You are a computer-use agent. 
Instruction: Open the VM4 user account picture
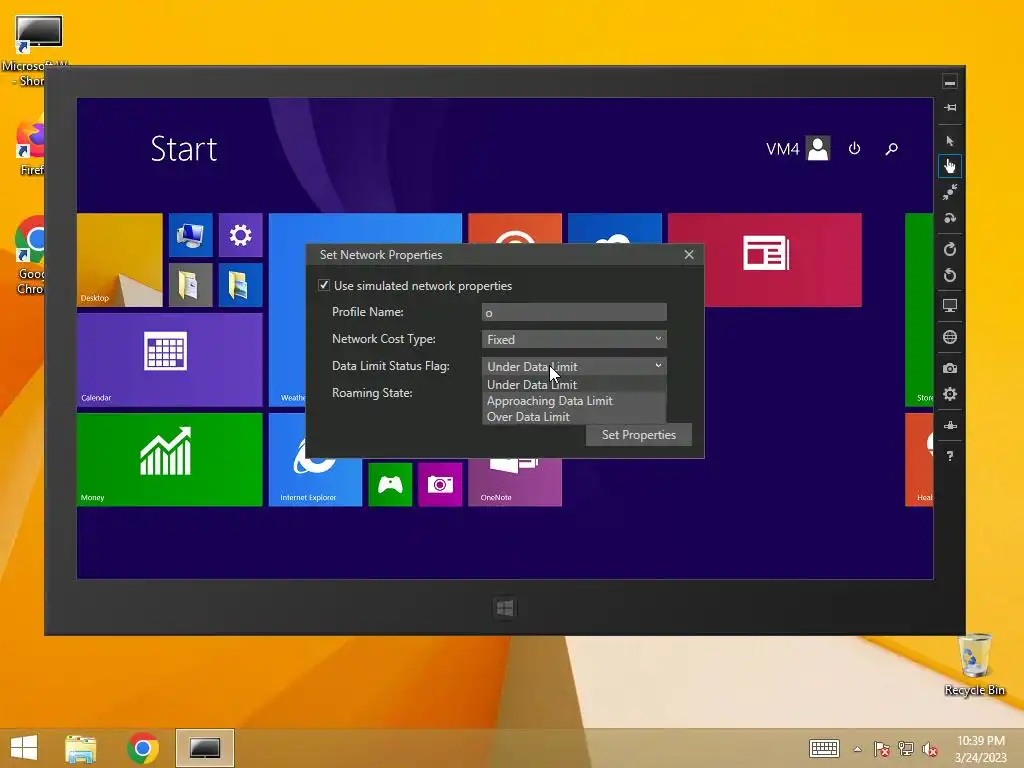(818, 148)
